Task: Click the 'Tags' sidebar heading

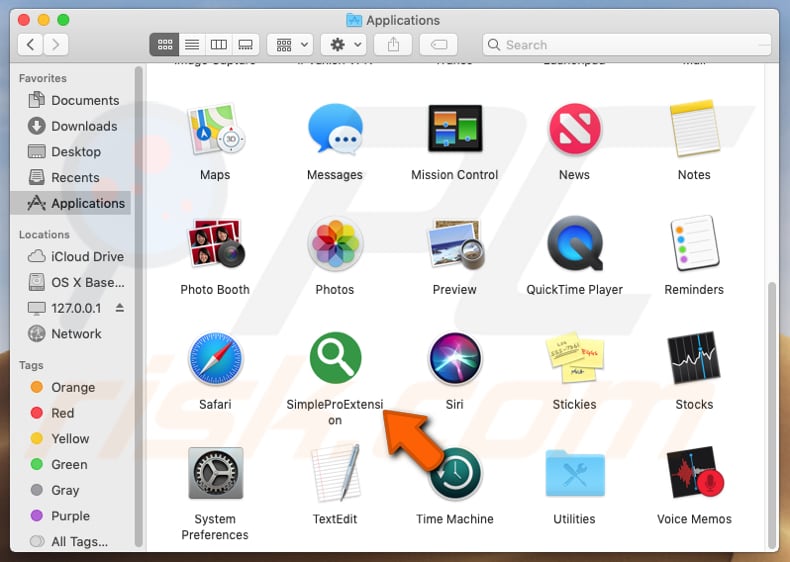Action: [x=31, y=365]
